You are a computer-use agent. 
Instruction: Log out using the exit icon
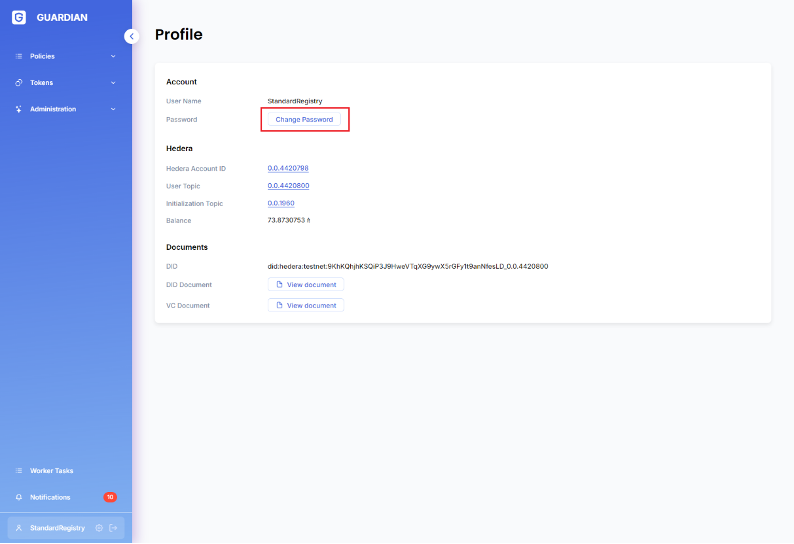(113, 527)
